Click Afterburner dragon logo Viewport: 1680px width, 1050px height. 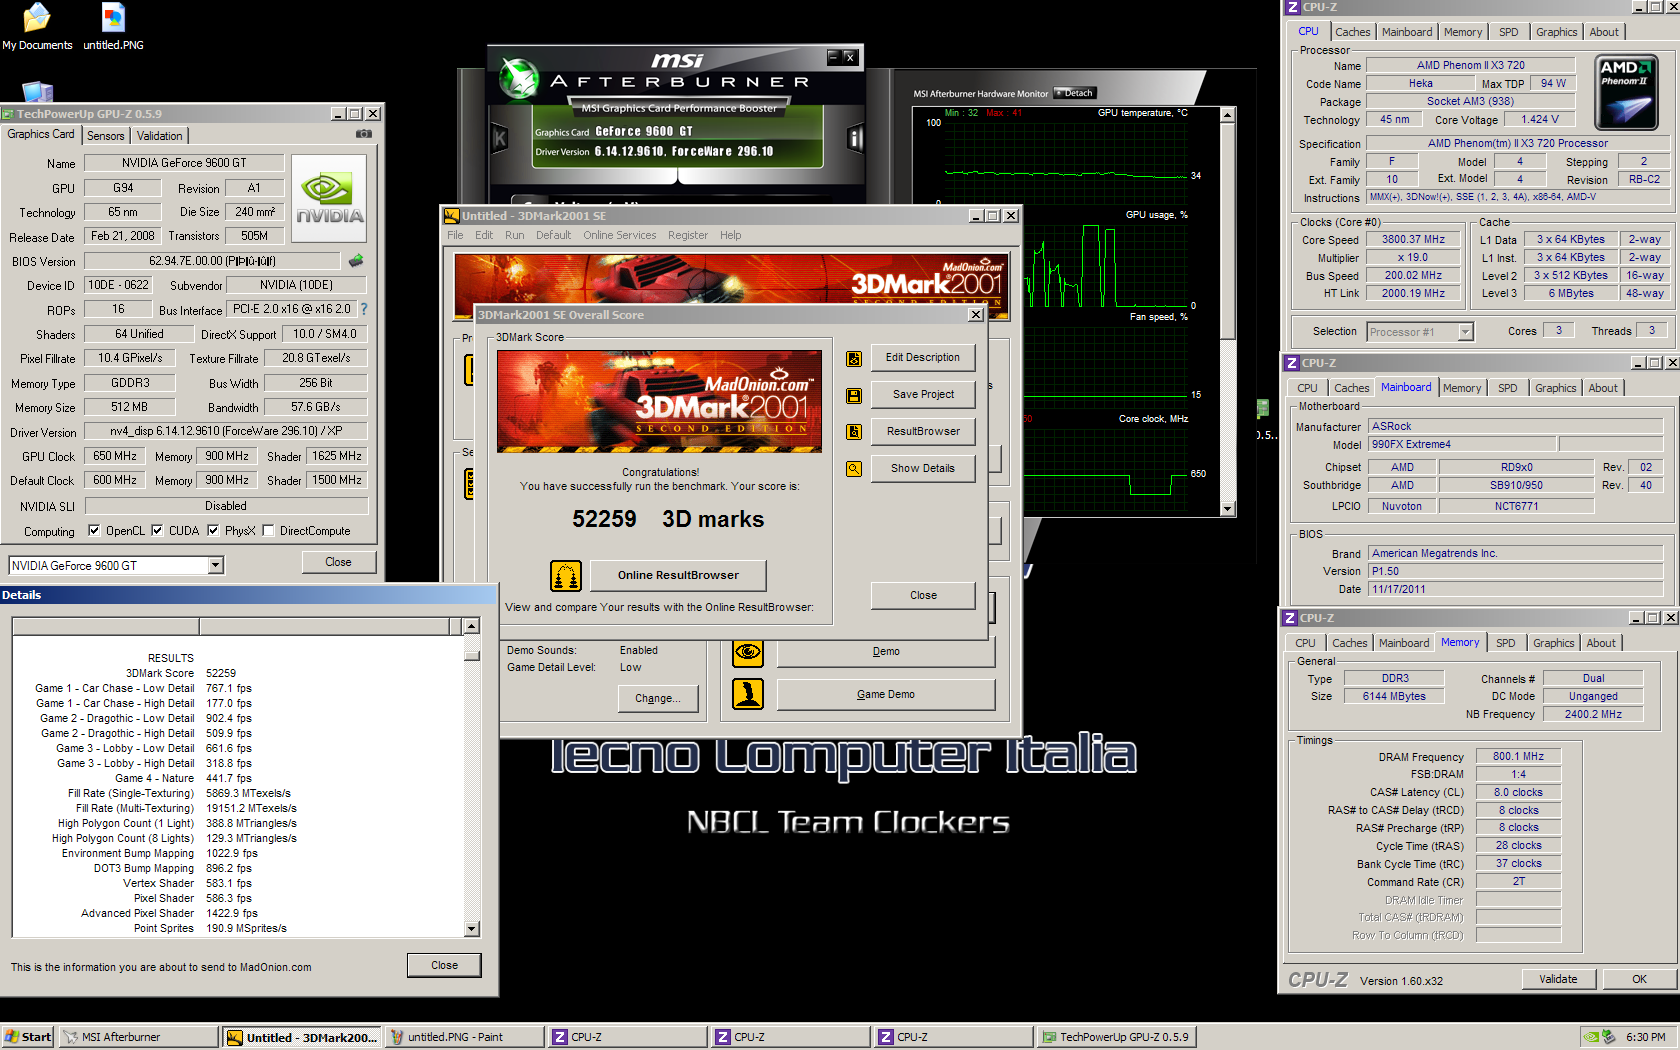click(x=519, y=78)
